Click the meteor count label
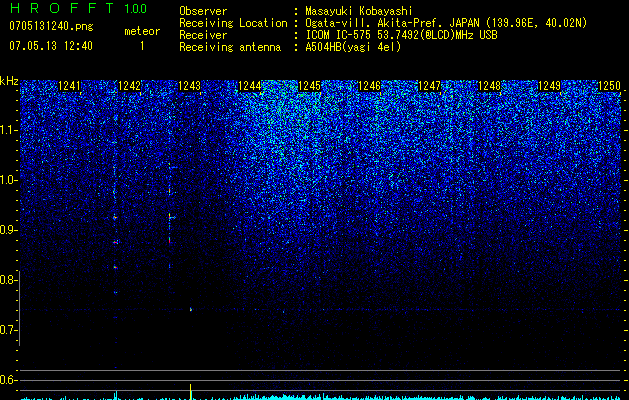Viewport: 629px width, 400px height. [142, 31]
